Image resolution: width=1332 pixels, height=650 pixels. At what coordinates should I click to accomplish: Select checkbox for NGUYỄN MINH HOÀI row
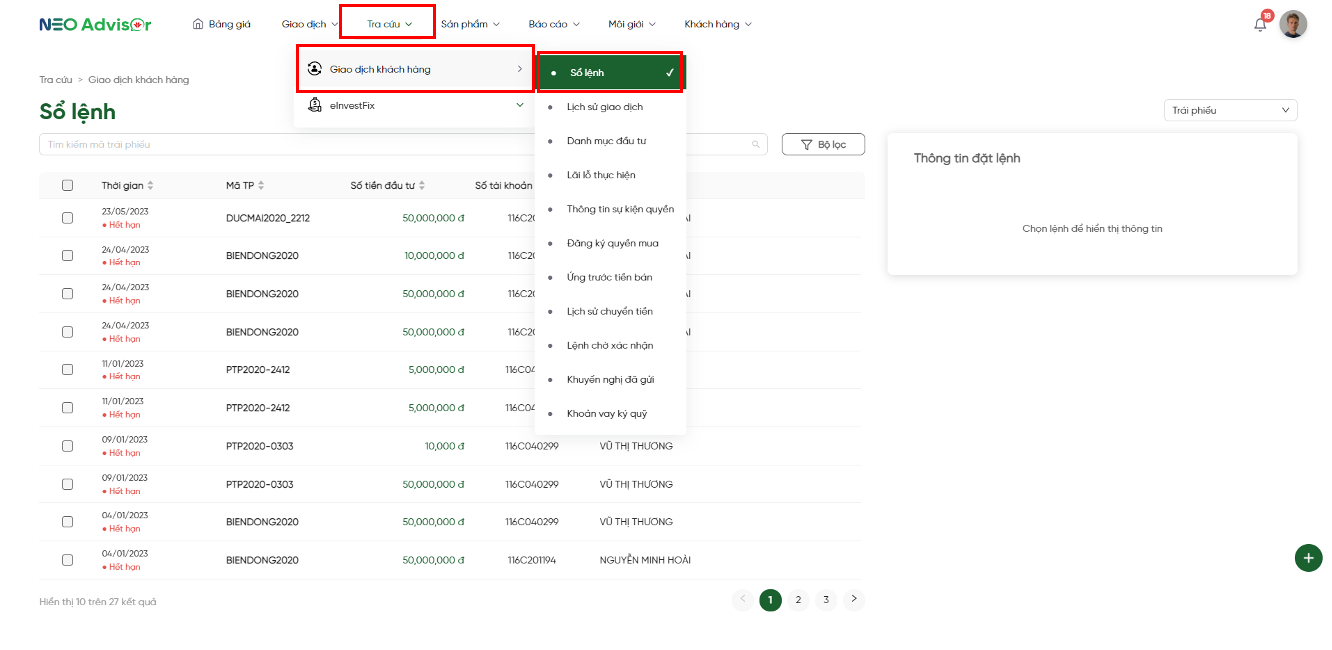(x=67, y=560)
